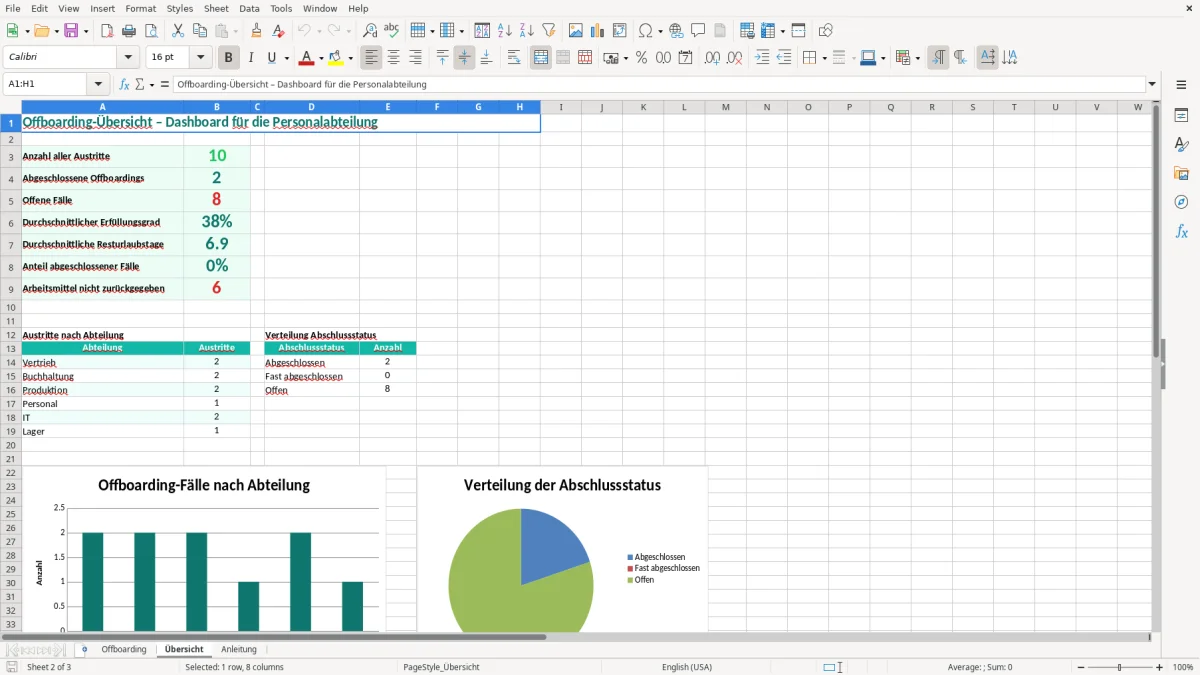Toggle left-to-right text direction

pos(938,58)
